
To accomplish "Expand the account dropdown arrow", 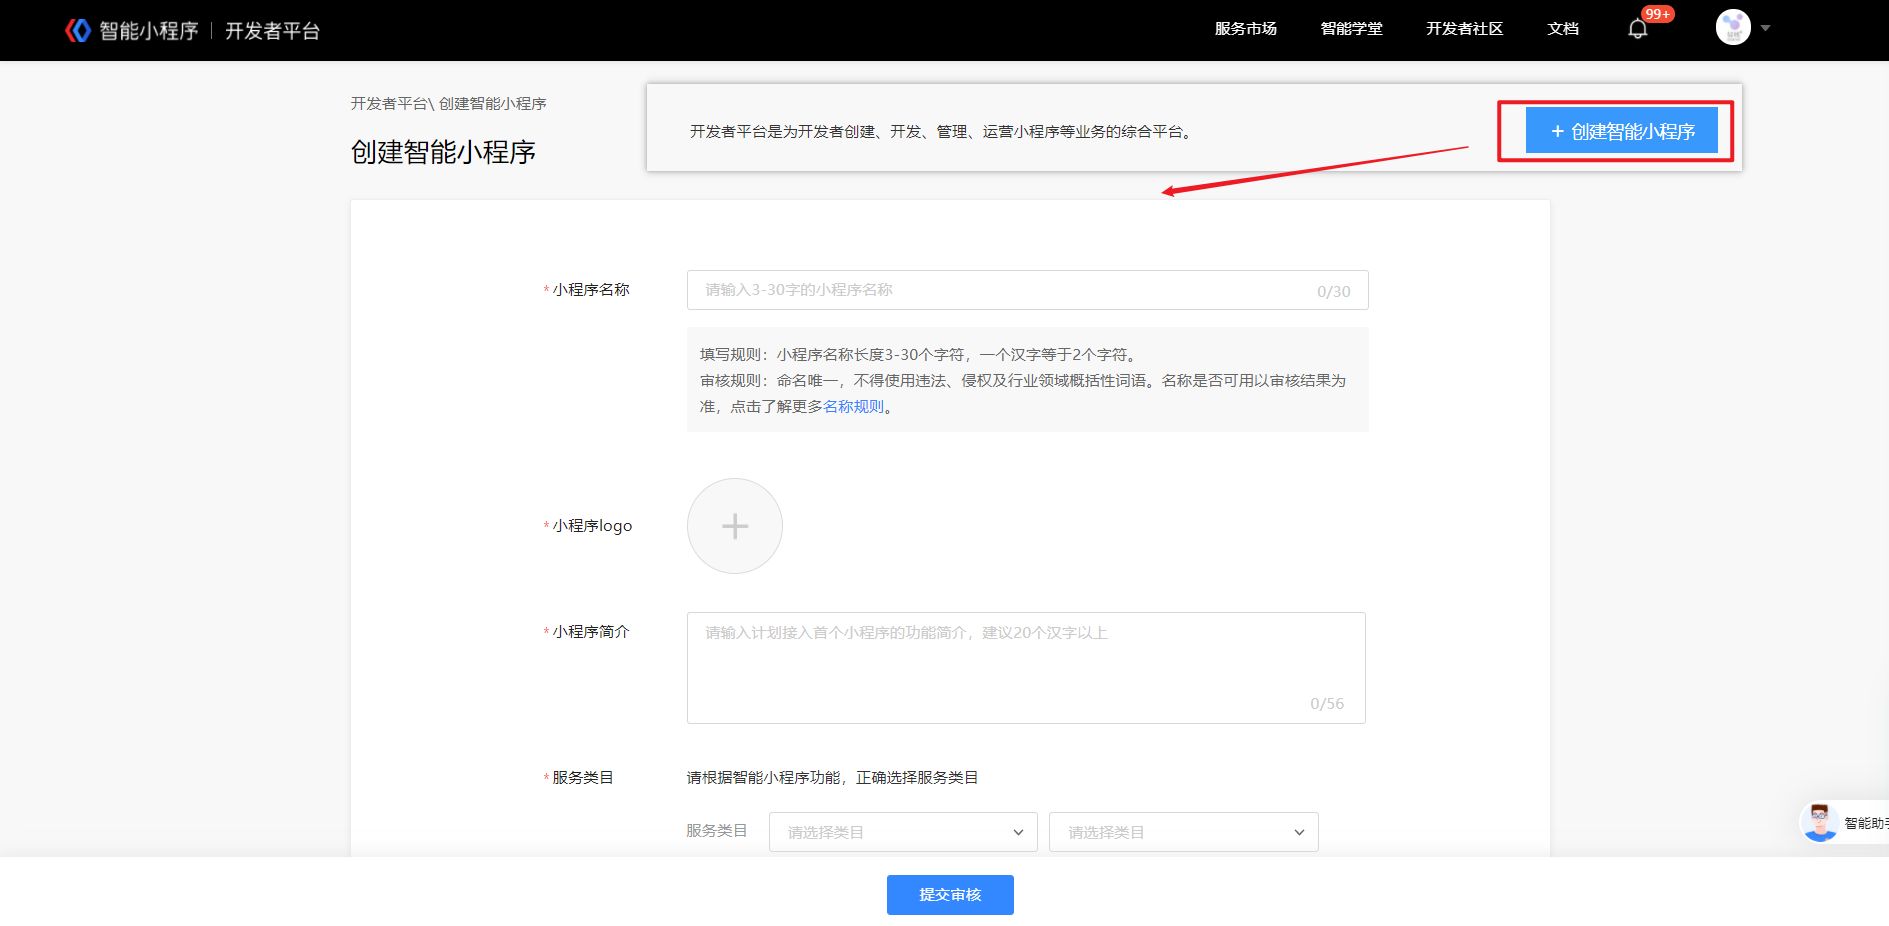I will tap(1765, 29).
